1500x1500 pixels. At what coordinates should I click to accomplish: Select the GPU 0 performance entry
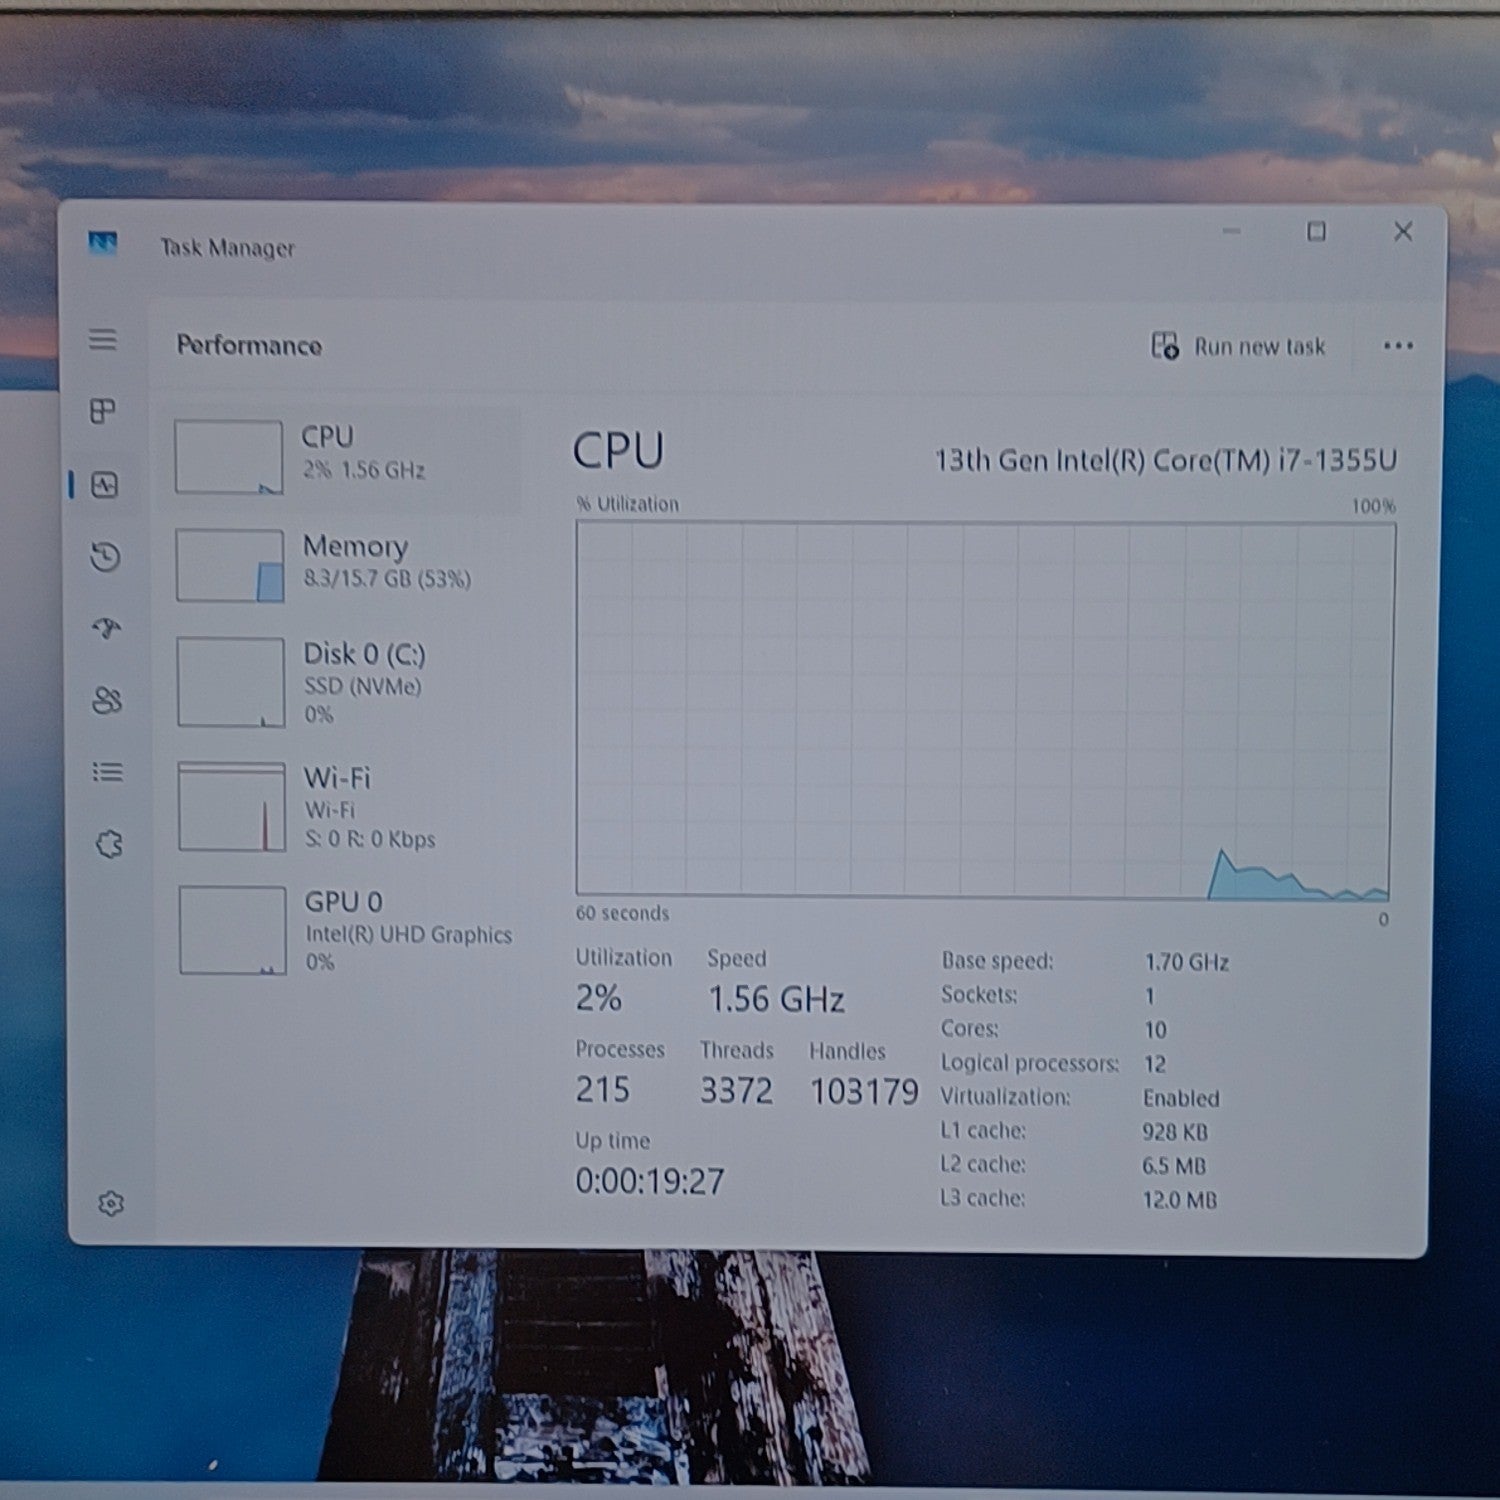(x=342, y=930)
